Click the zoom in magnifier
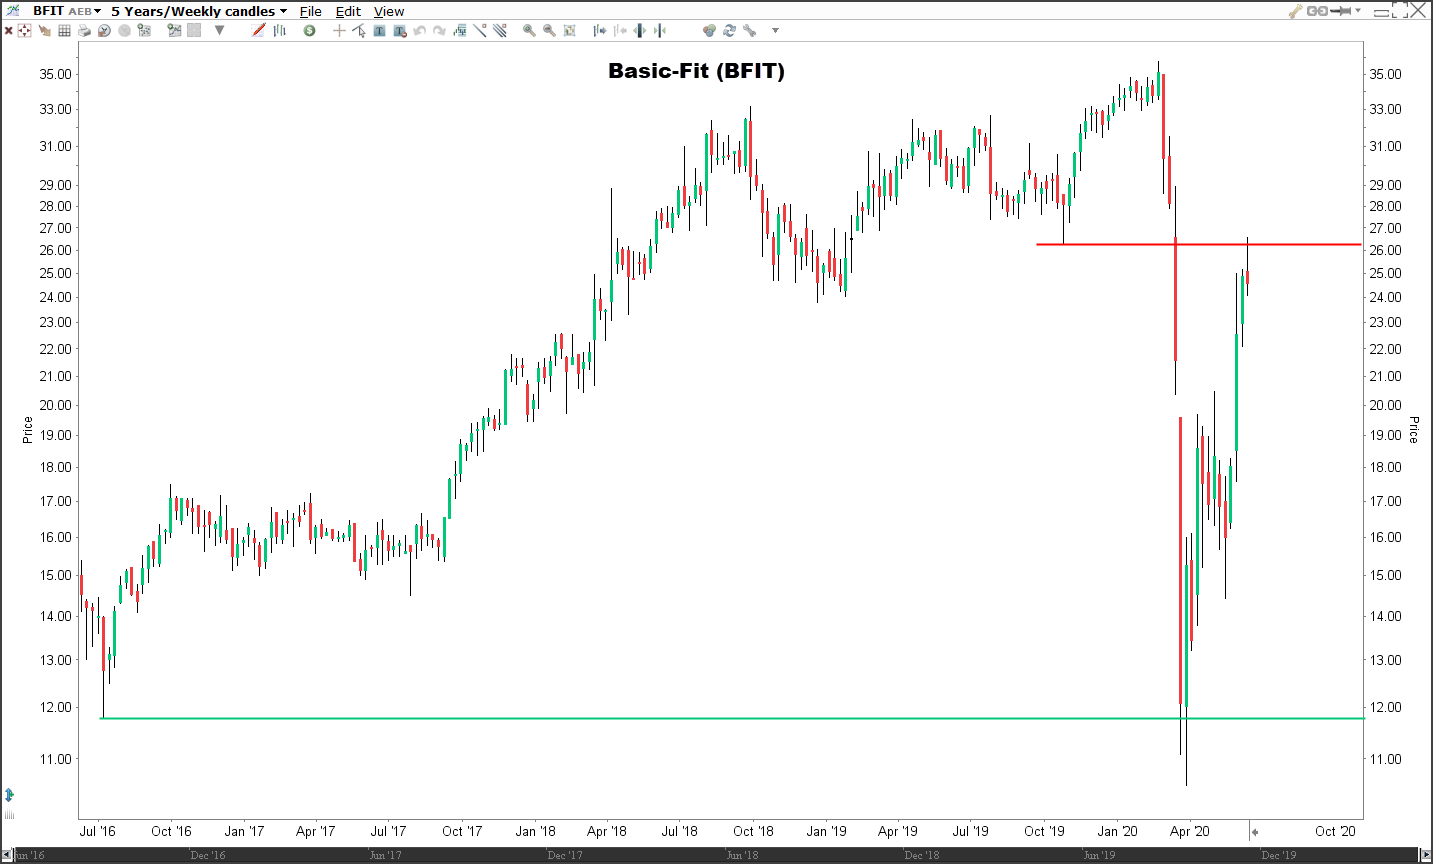The width and height of the screenshot is (1433, 864). [x=529, y=31]
